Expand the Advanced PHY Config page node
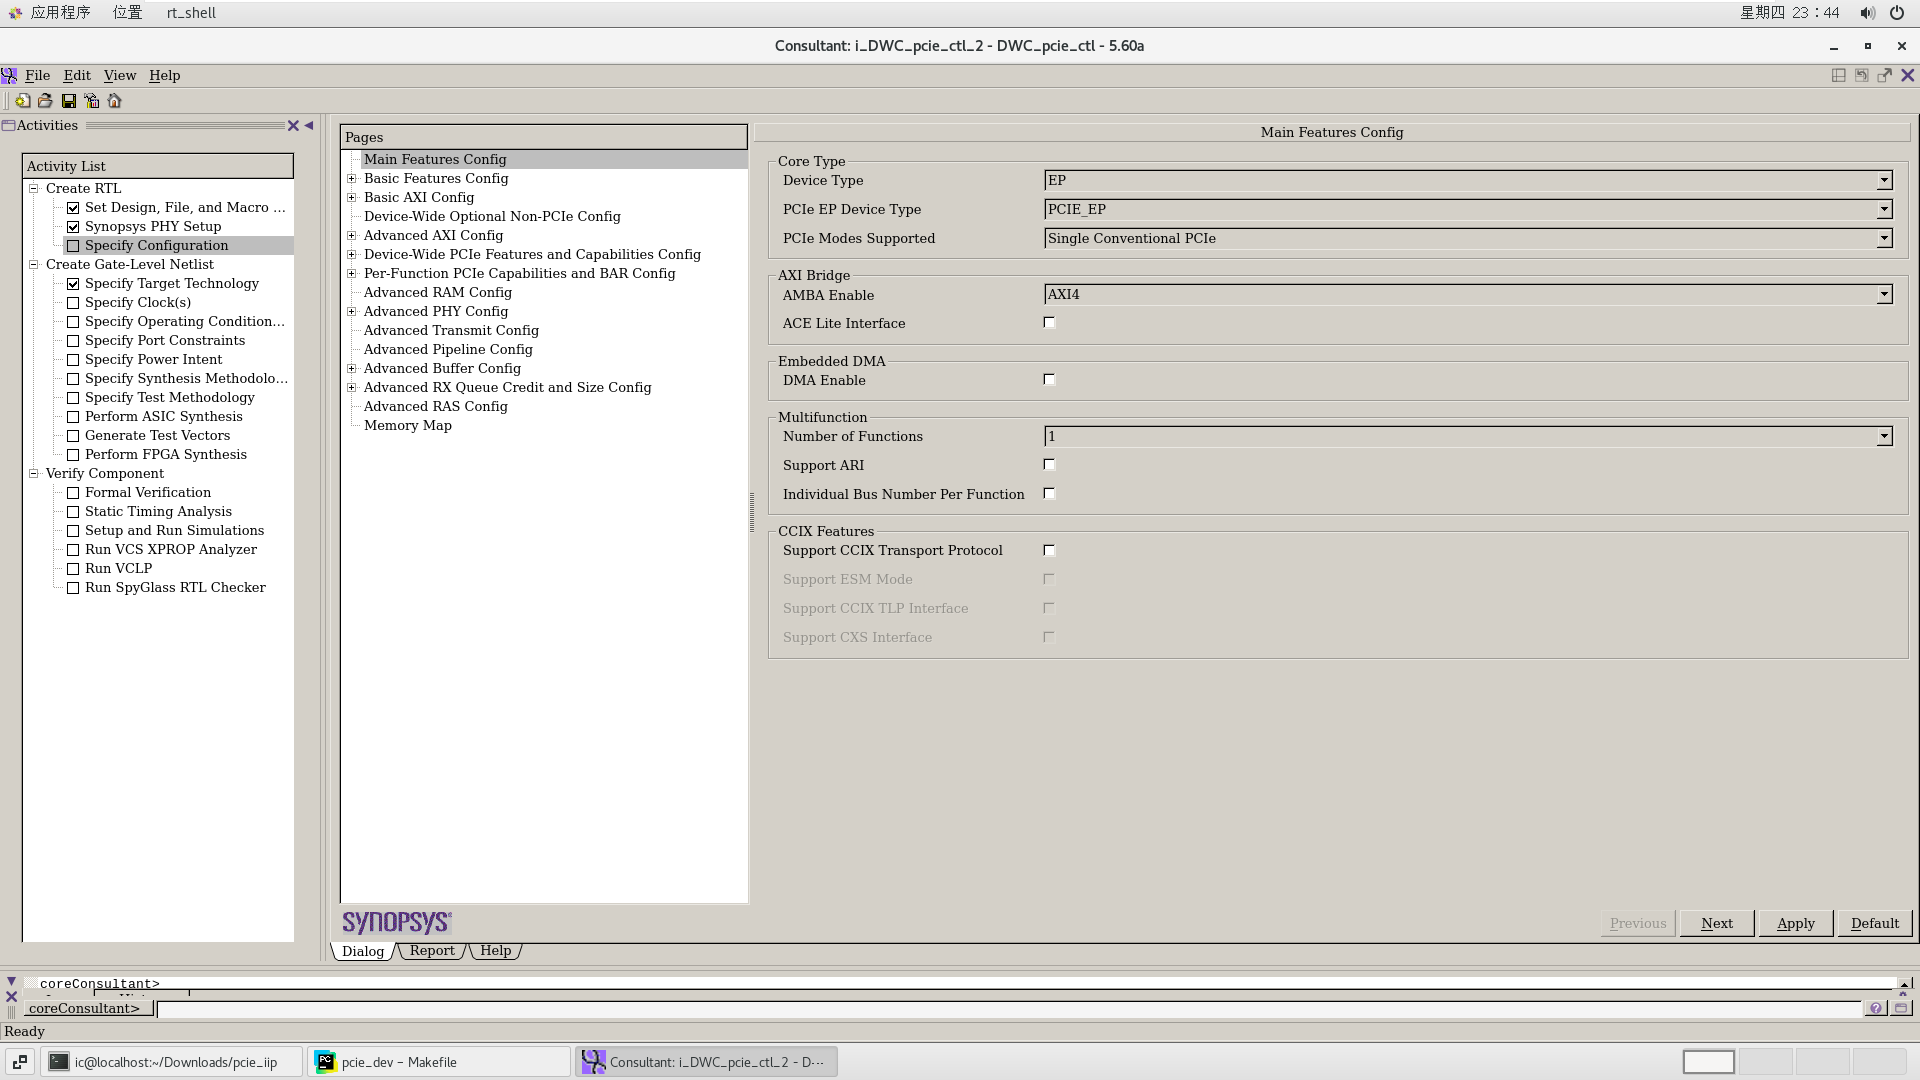 352,312
